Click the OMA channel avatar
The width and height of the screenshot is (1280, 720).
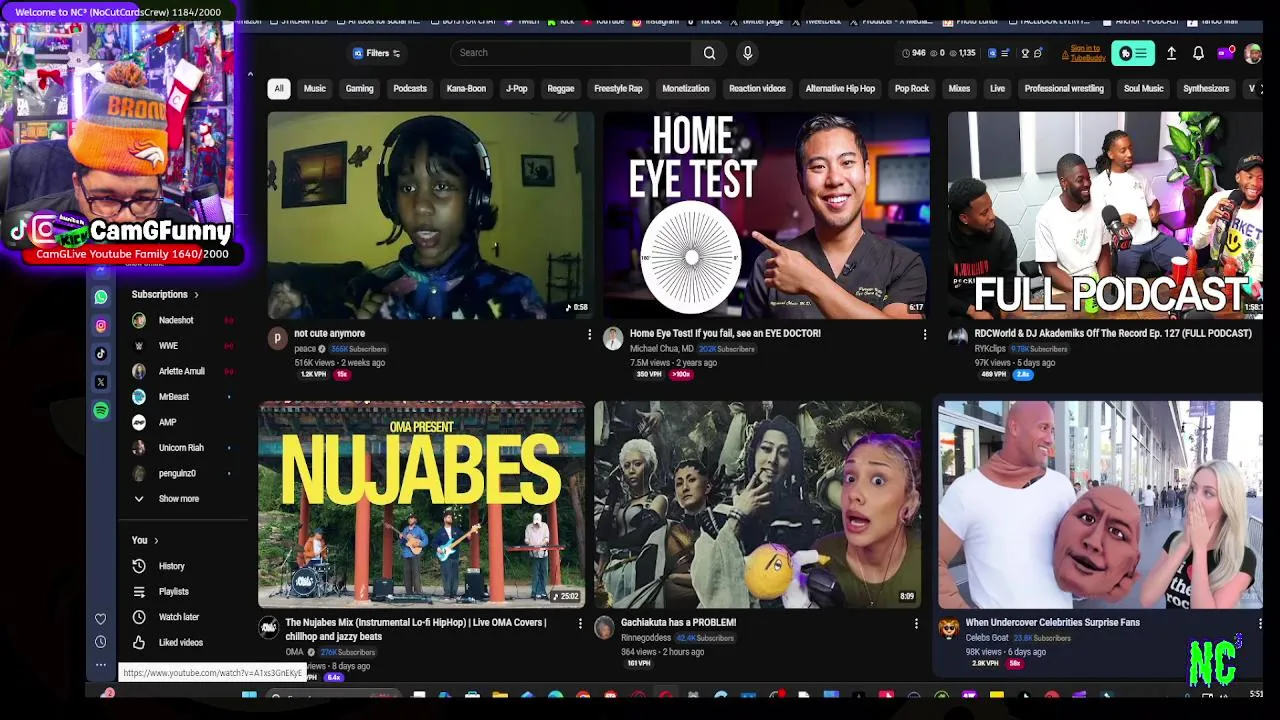point(268,627)
